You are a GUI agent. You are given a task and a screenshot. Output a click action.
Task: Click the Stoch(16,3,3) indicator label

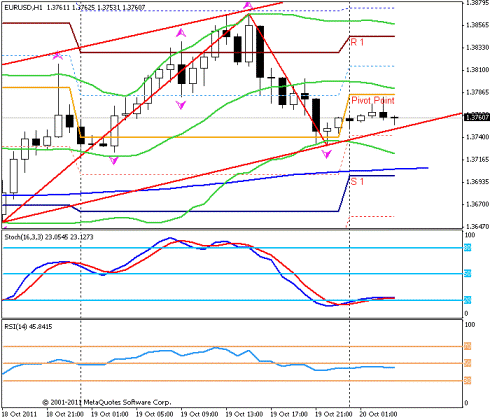49,237
